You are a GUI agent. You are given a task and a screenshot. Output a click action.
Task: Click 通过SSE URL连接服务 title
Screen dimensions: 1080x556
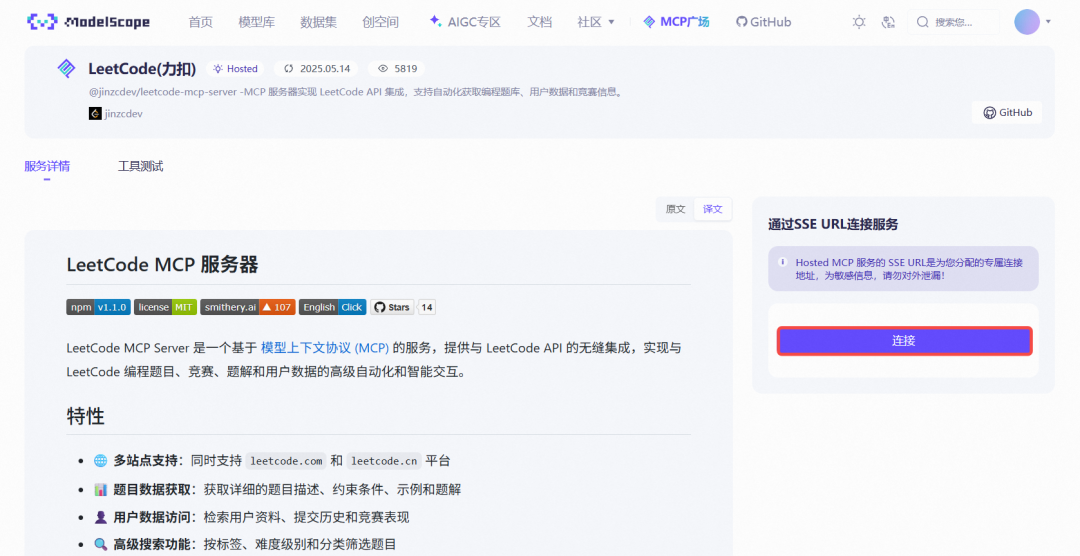click(x=833, y=225)
